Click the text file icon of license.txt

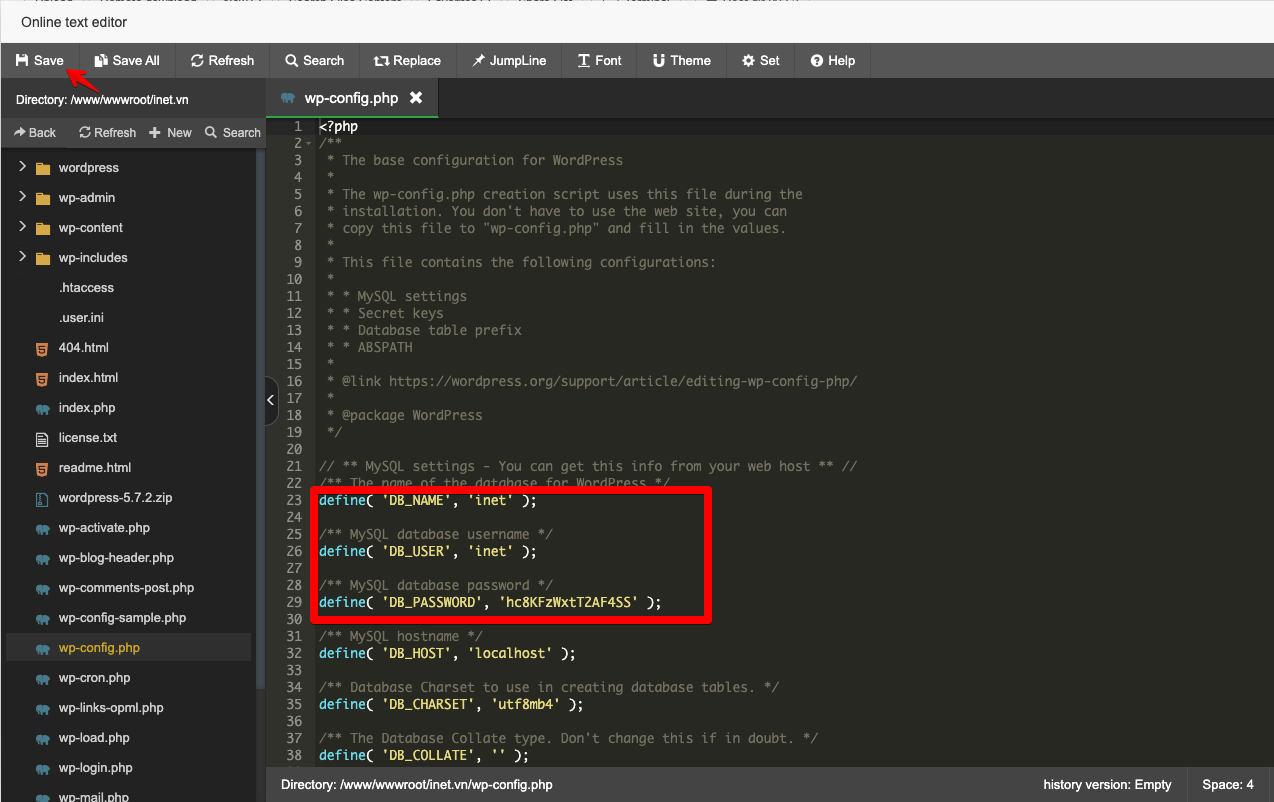(42, 438)
